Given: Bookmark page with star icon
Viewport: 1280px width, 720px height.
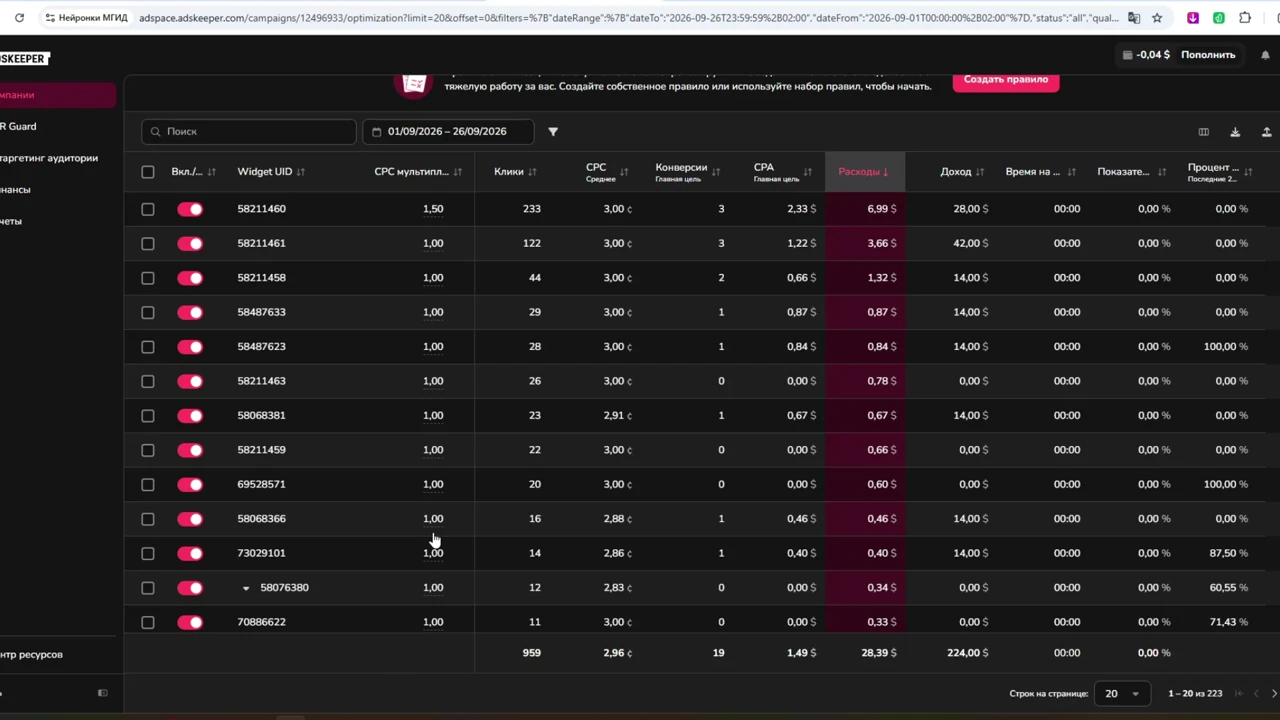Looking at the screenshot, I should (x=1157, y=18).
